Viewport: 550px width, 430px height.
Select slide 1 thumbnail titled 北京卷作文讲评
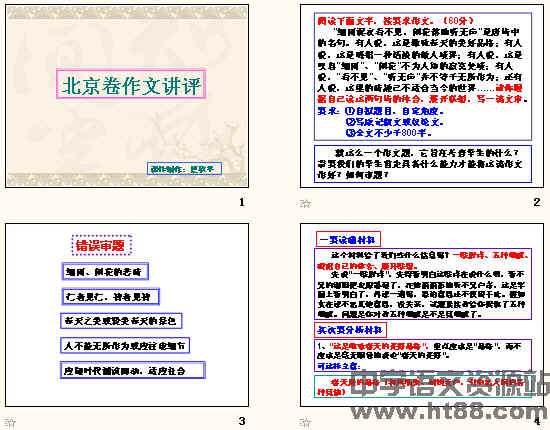coord(127,96)
